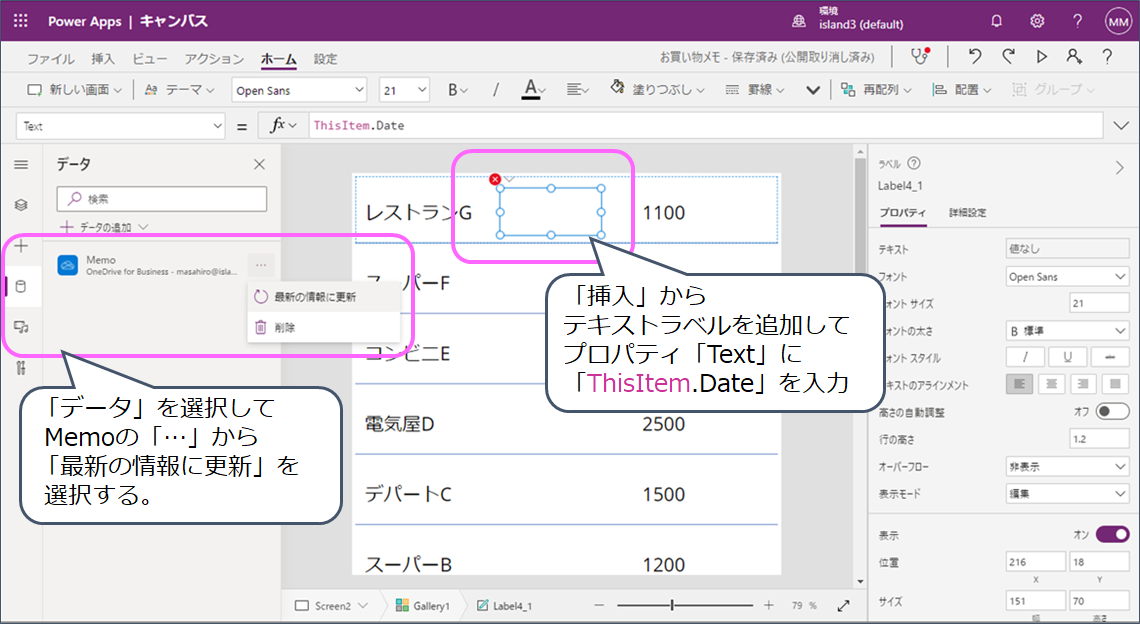1140x624 pixels.
Task: Close the データ pane
Action: [x=260, y=164]
